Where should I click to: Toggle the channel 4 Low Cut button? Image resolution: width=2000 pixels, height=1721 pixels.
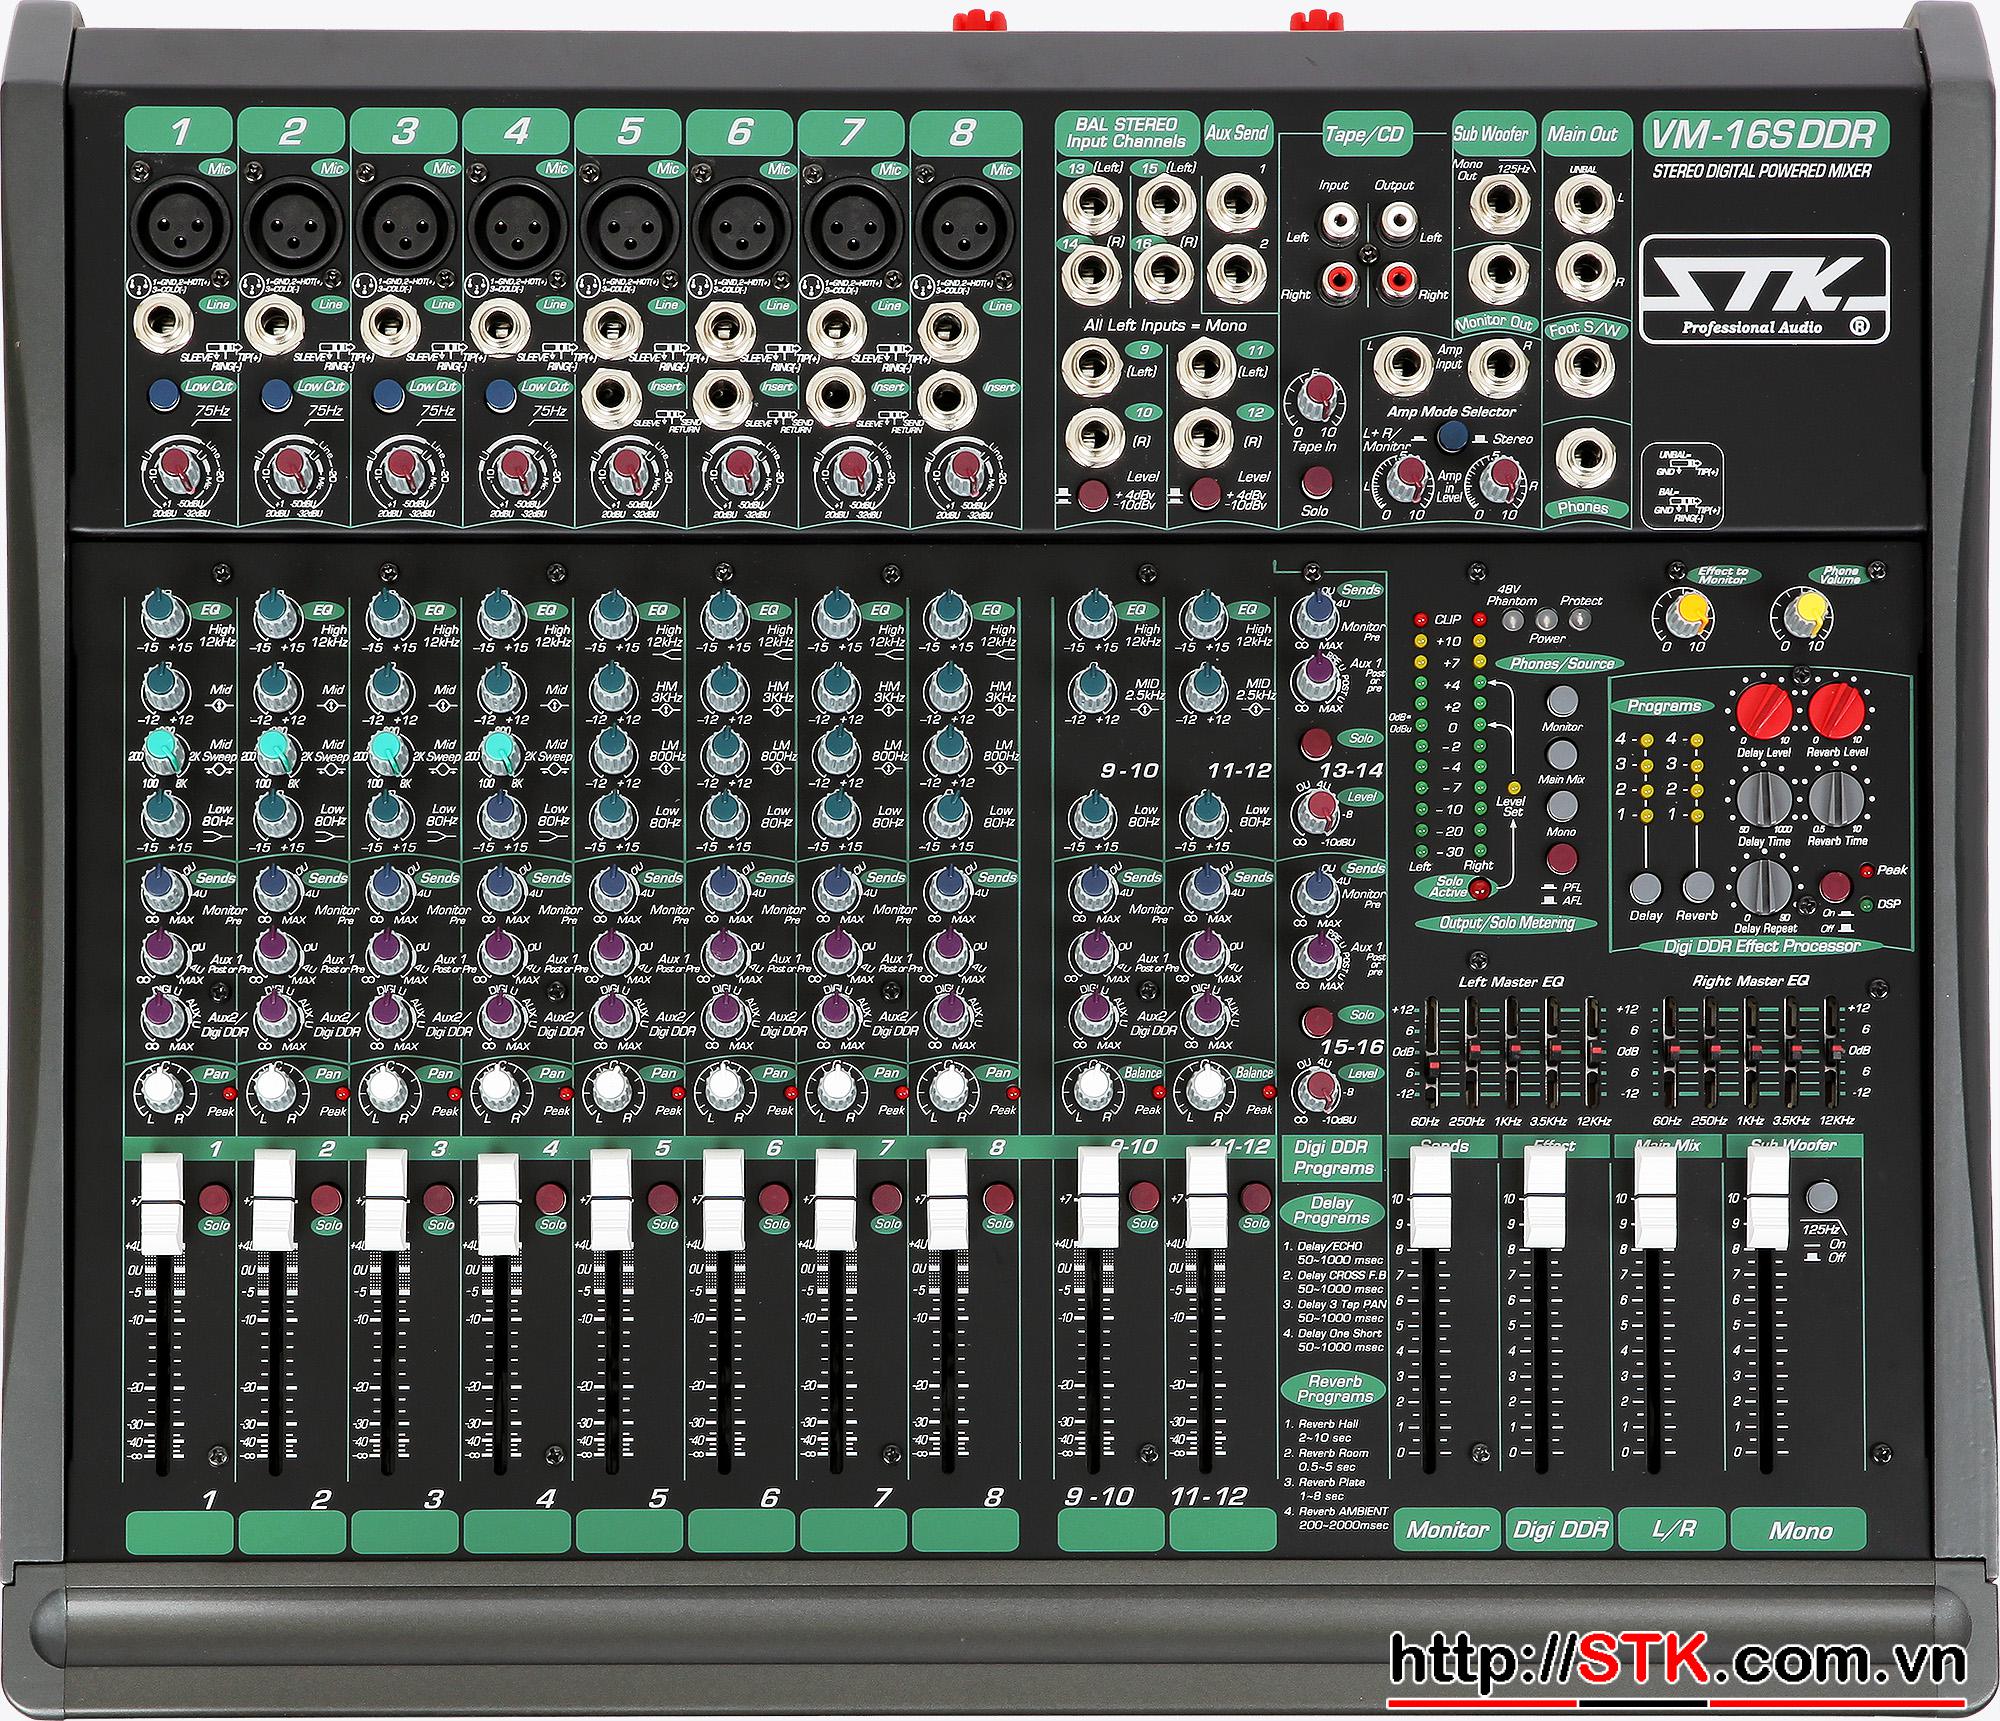coord(500,394)
